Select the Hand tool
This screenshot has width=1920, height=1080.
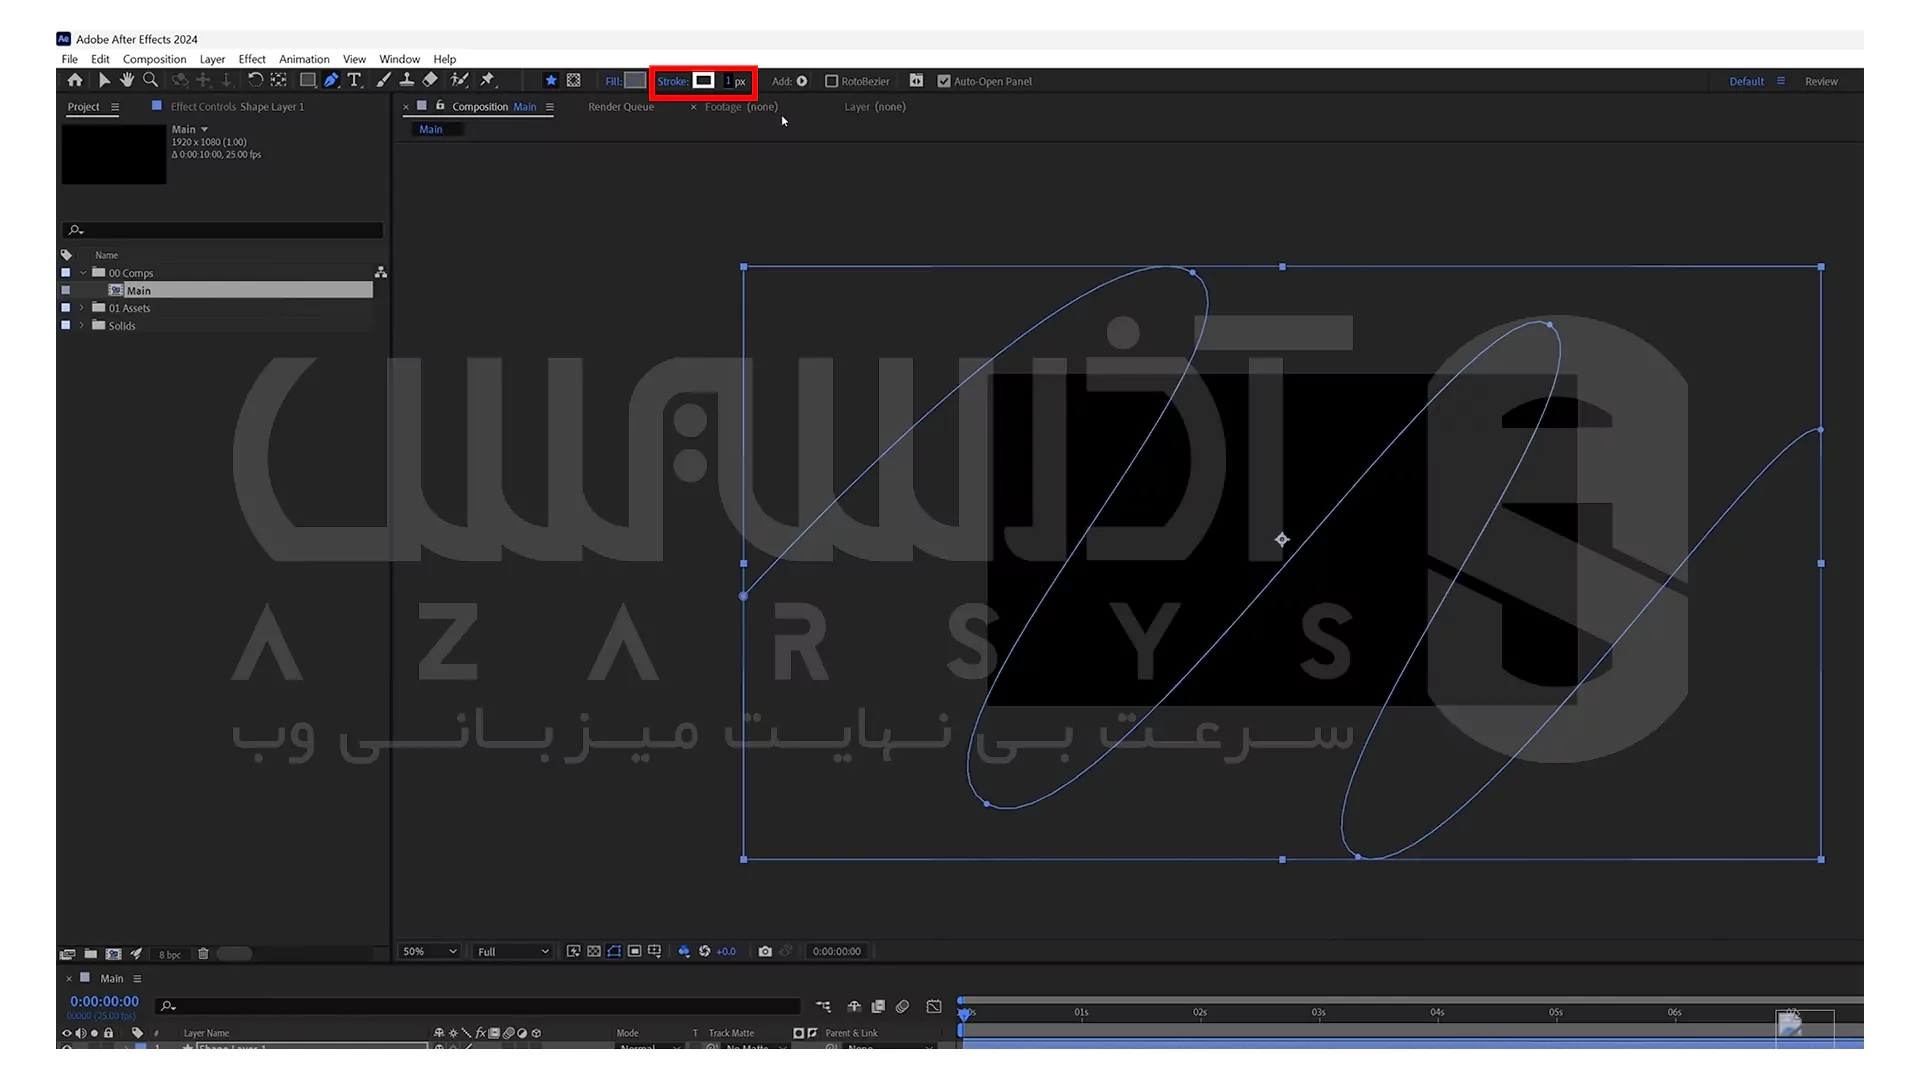[127, 80]
